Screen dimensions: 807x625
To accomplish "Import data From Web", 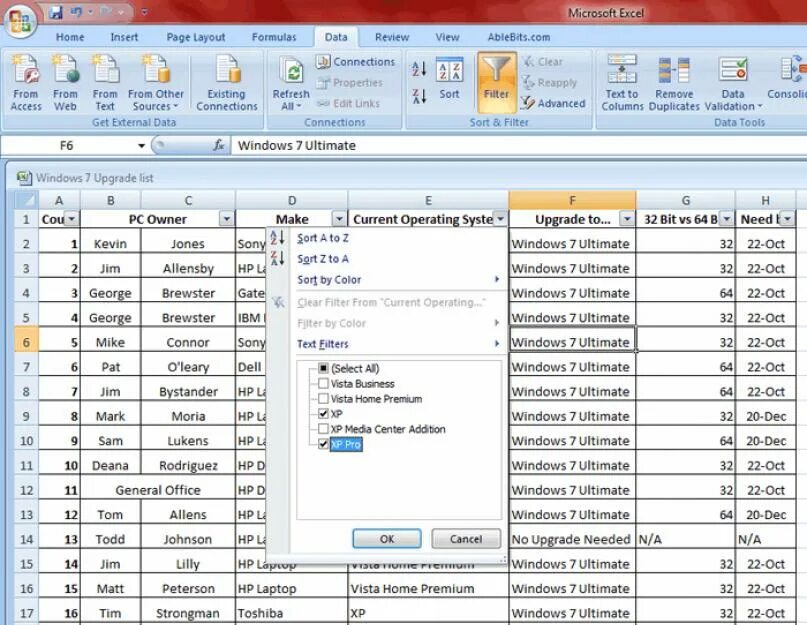I will point(65,83).
